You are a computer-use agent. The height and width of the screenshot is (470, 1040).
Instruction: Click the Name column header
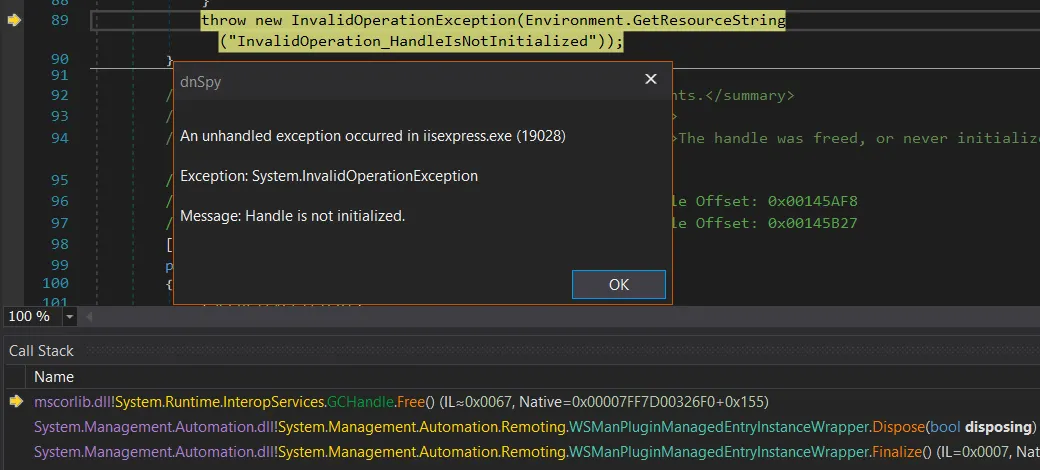click(x=54, y=377)
